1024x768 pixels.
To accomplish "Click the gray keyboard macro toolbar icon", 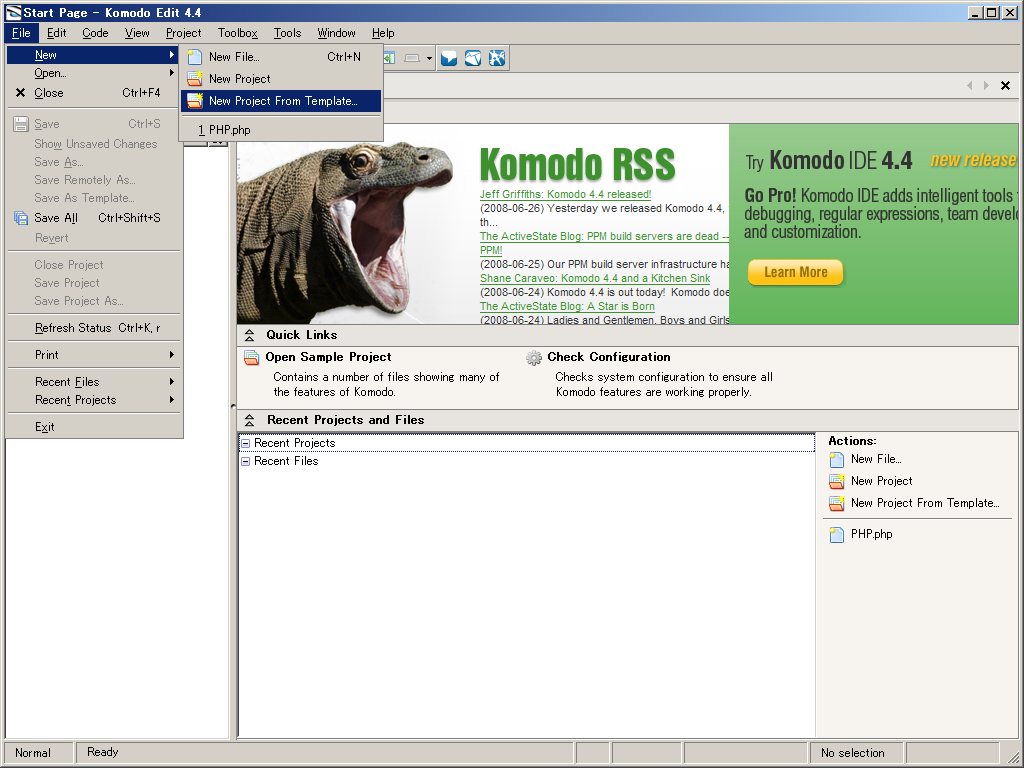I will 411,58.
